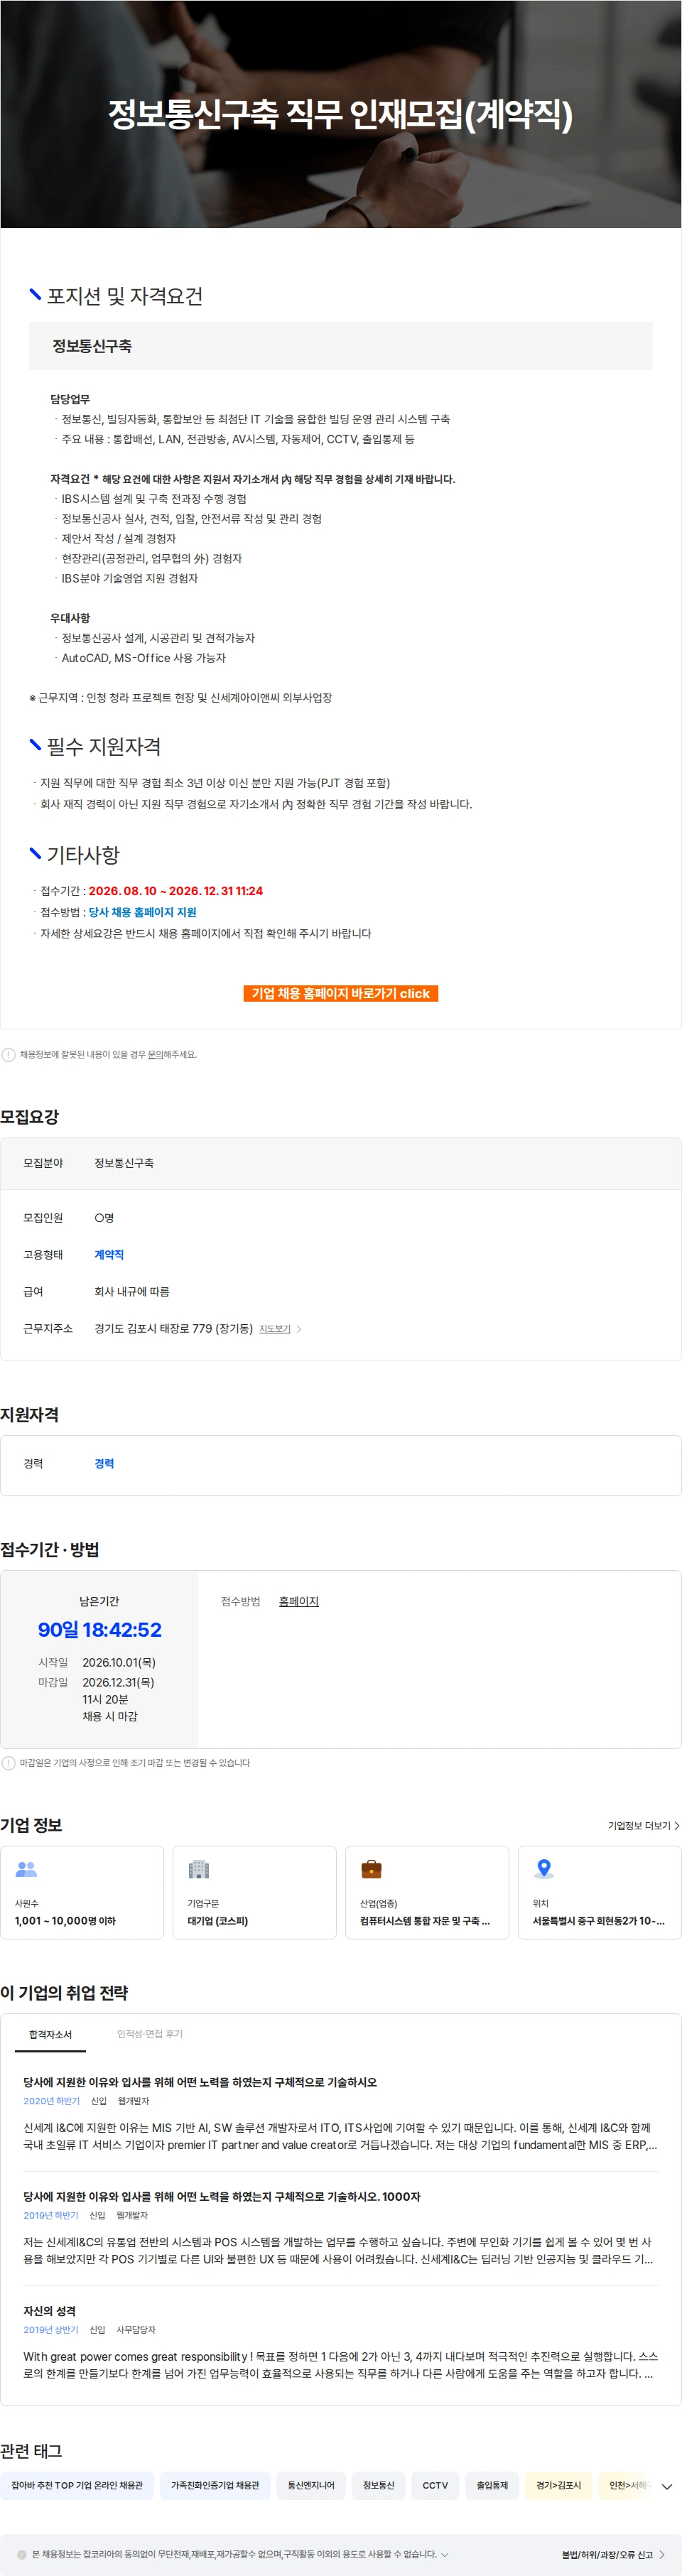Image resolution: width=682 pixels, height=2576 pixels.
Task: Click the 2019년 상반기 period label
Action: 51,2329
